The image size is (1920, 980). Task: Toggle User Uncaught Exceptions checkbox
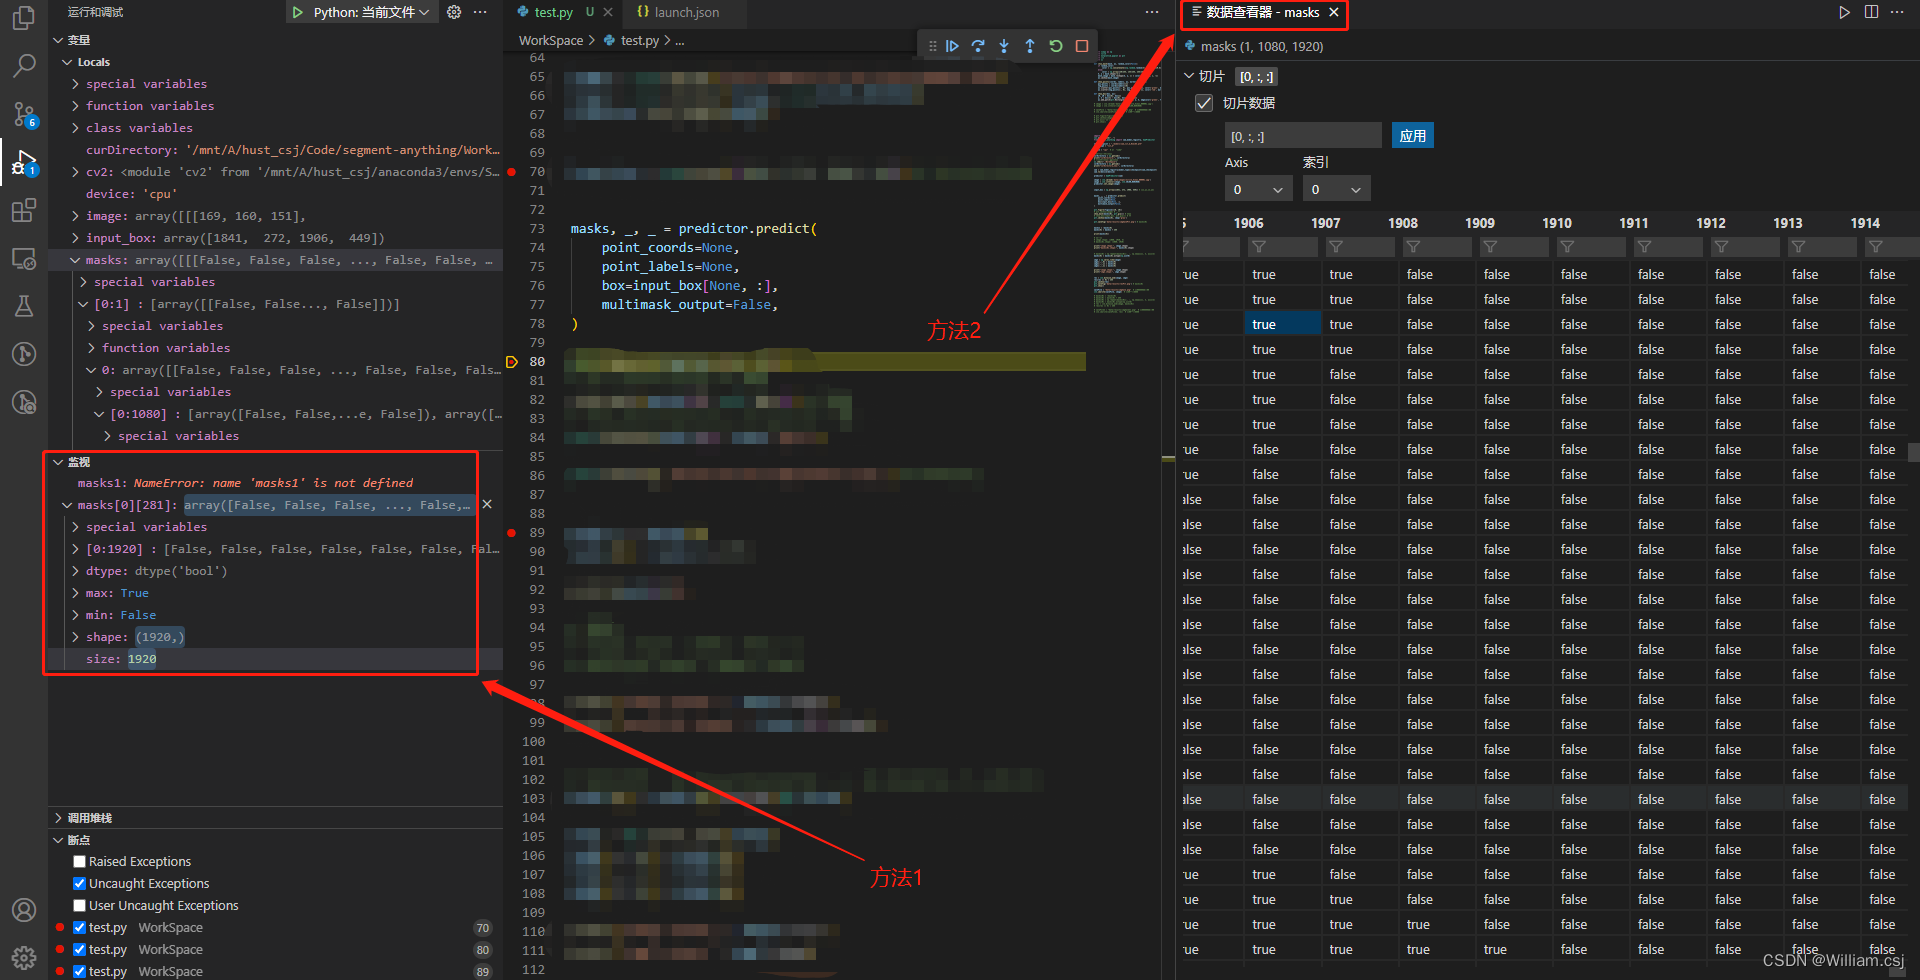(x=79, y=905)
